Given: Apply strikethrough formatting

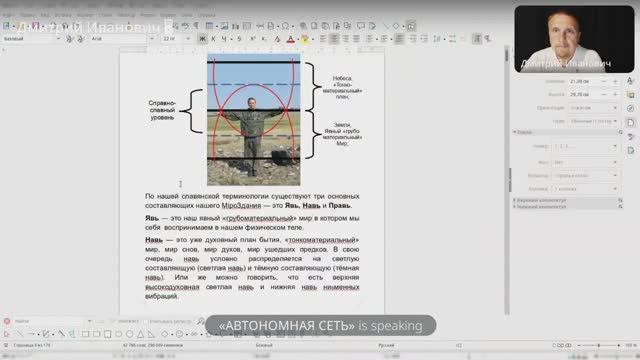Looking at the screenshot, I should point(239,39).
